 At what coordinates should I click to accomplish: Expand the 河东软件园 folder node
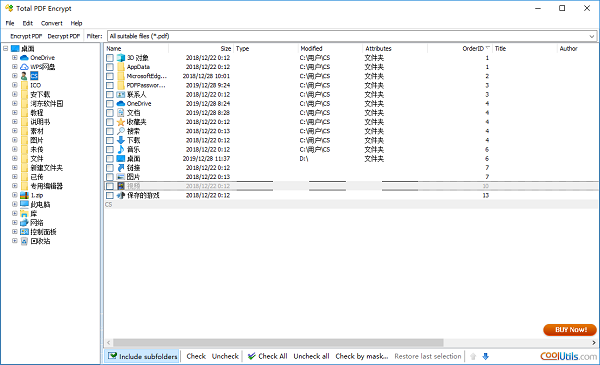(x=15, y=103)
